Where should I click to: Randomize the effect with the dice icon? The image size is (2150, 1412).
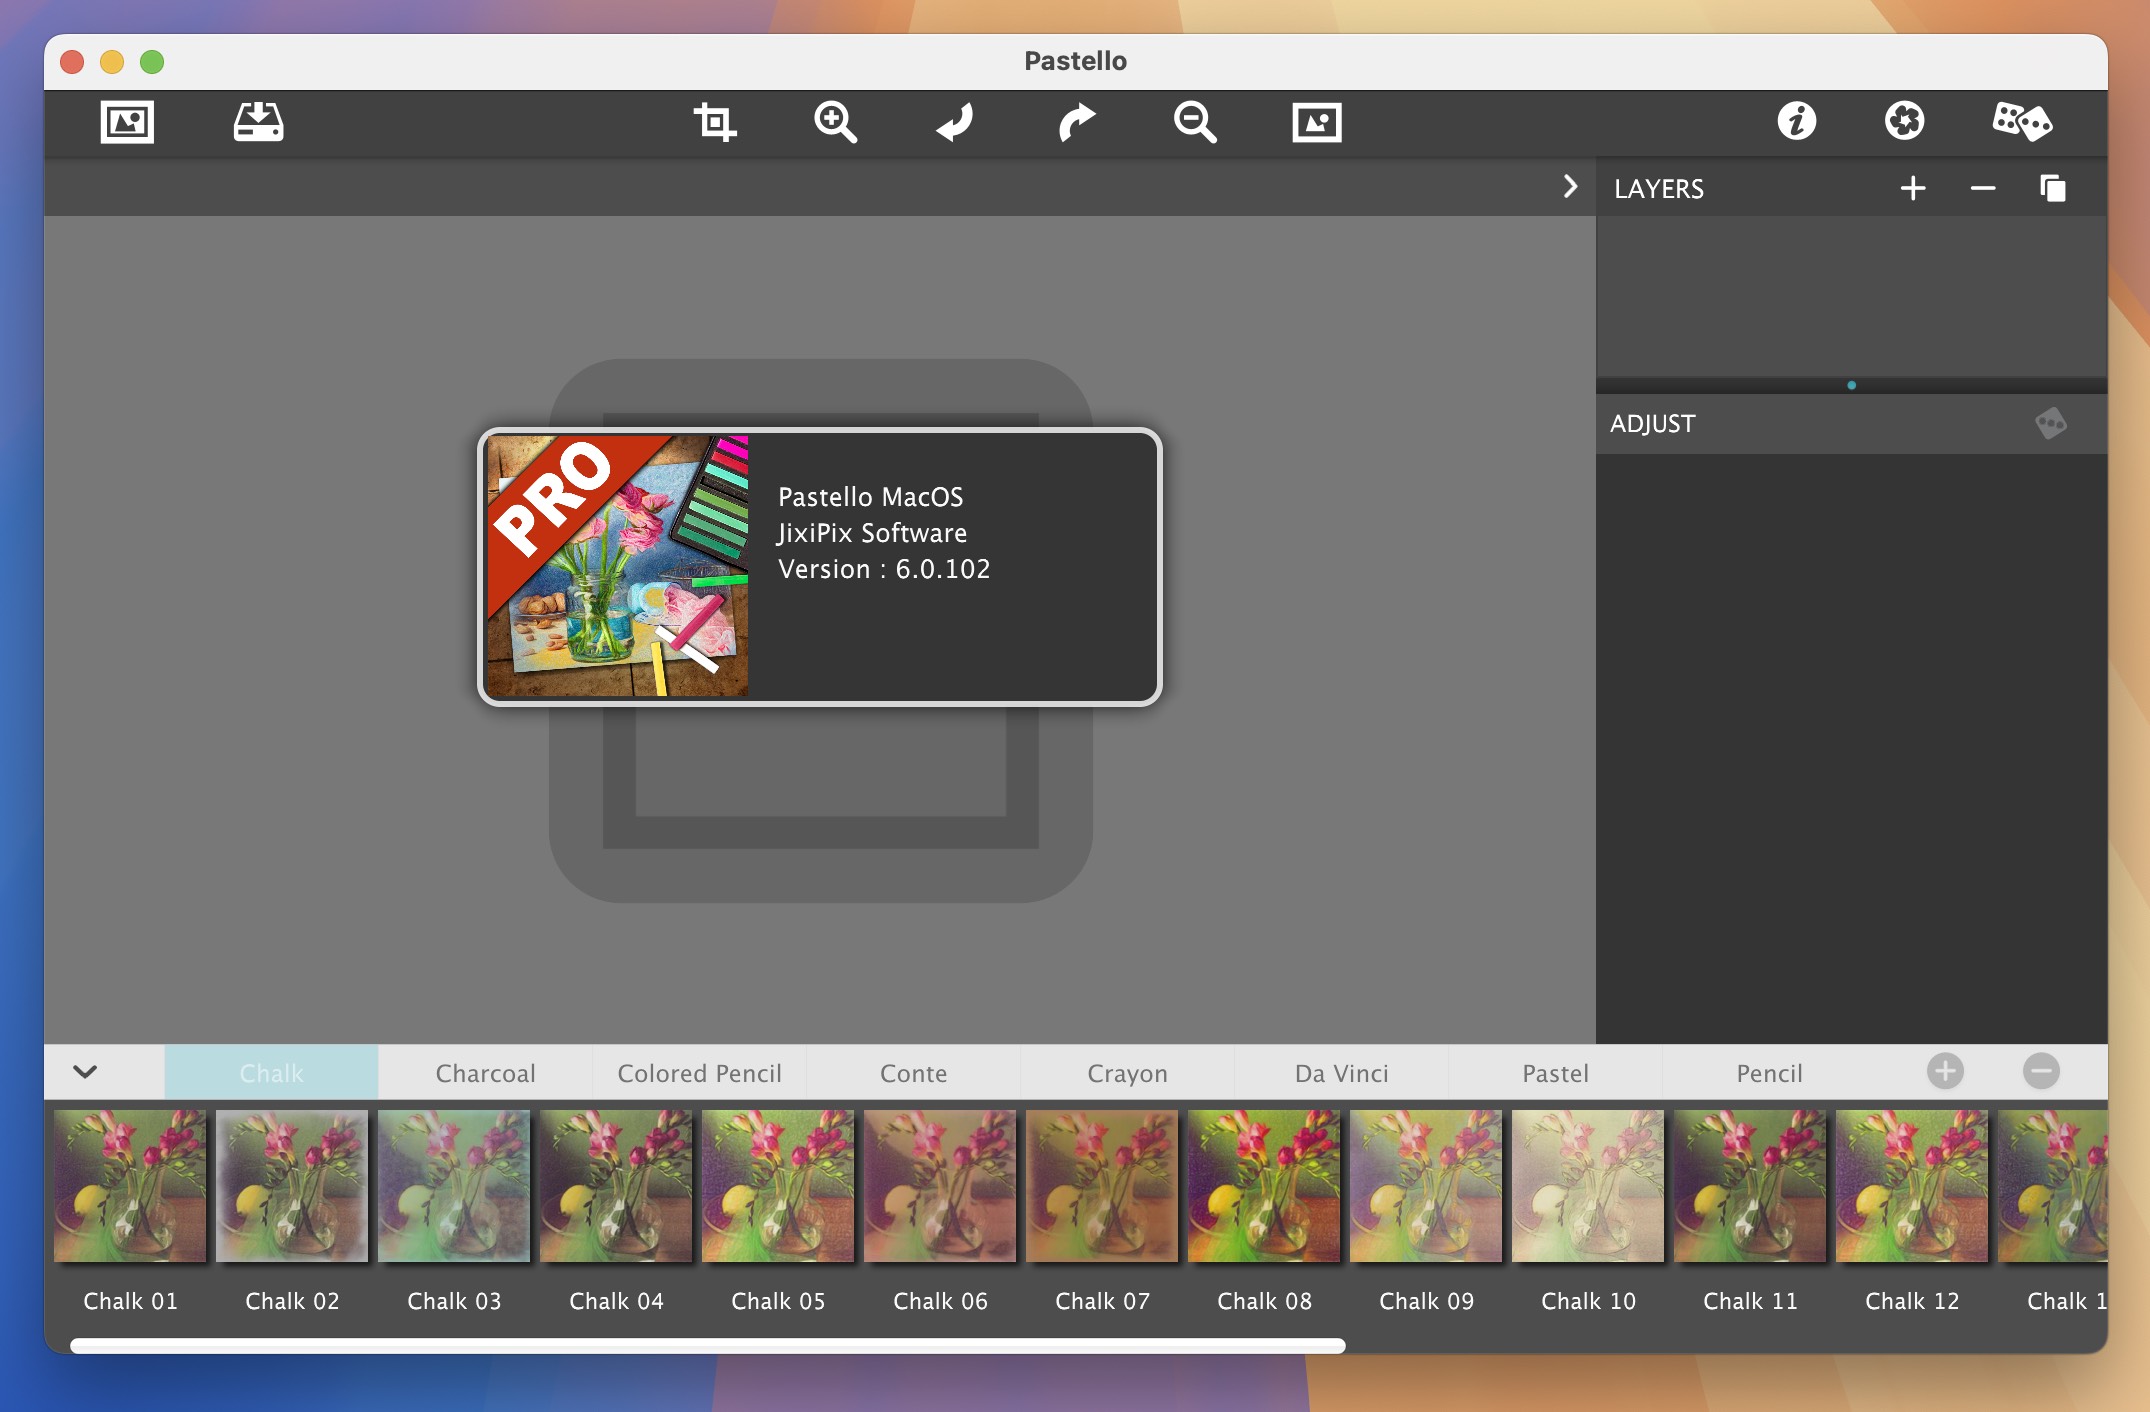point(2021,121)
